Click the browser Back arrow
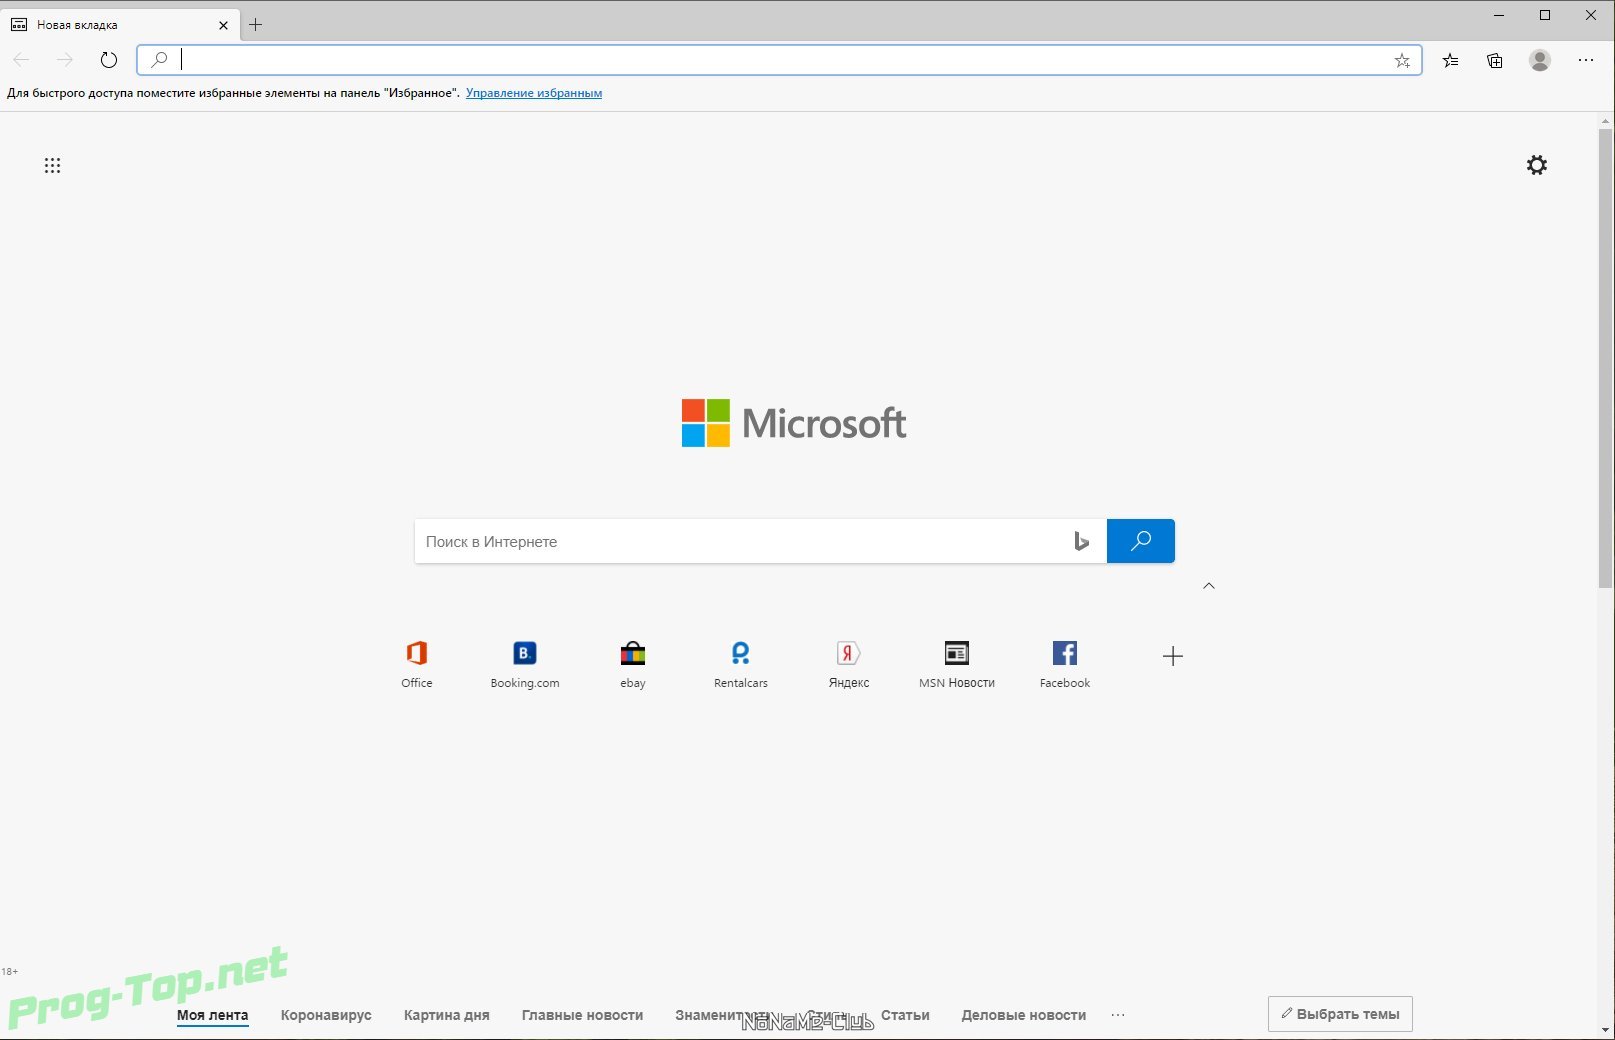This screenshot has height=1040, width=1615. (x=21, y=60)
